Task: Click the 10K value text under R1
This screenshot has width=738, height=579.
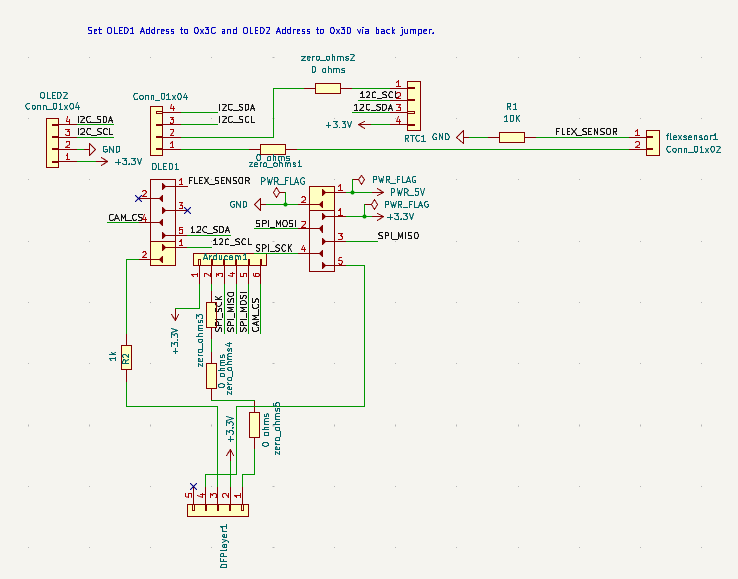Action: (512, 119)
